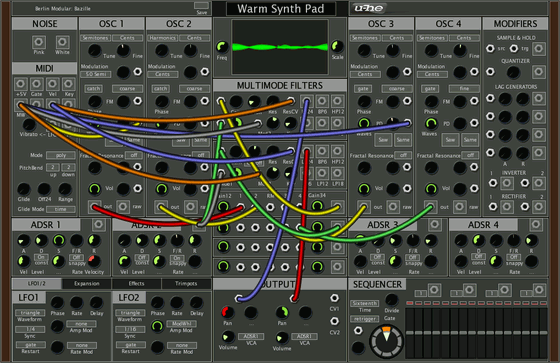Click OSC 1 catch phase button
This screenshot has width=560, height=363.
[94, 89]
